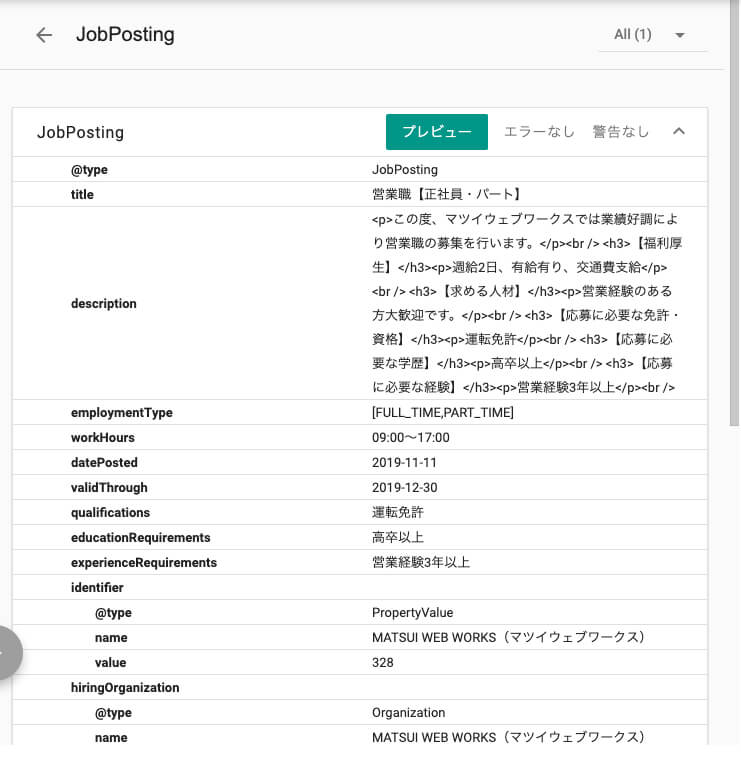Select the JobPosting page heading text

(x=125, y=34)
